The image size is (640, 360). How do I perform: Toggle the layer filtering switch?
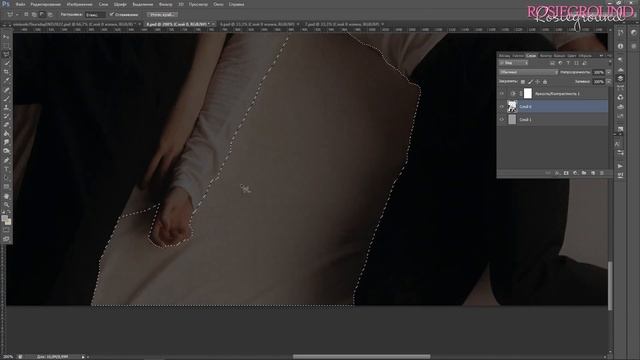[610, 63]
